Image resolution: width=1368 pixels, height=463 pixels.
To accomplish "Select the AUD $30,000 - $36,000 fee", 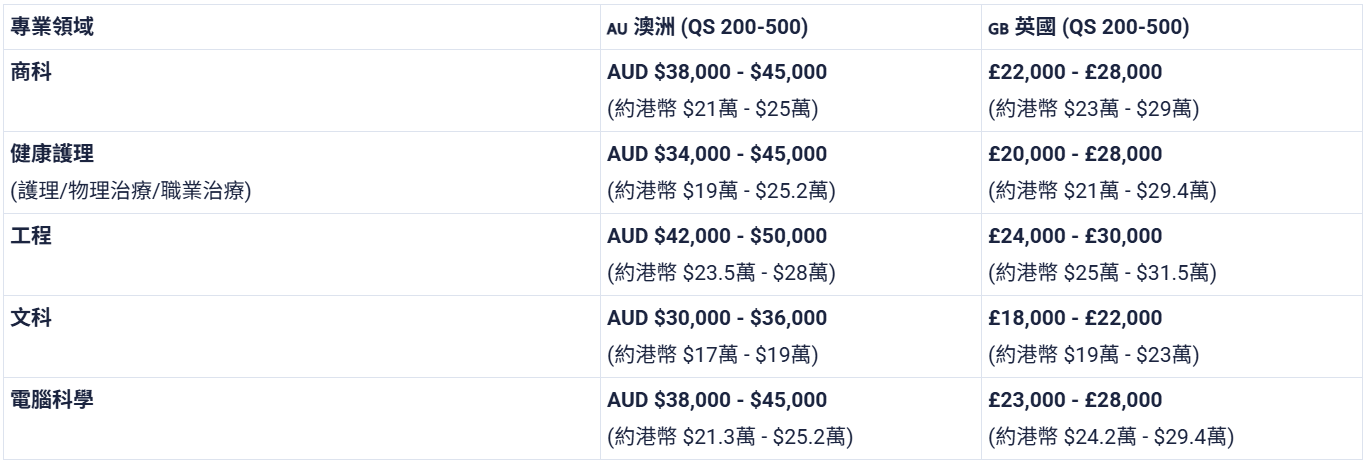I will pyautogui.click(x=717, y=318).
